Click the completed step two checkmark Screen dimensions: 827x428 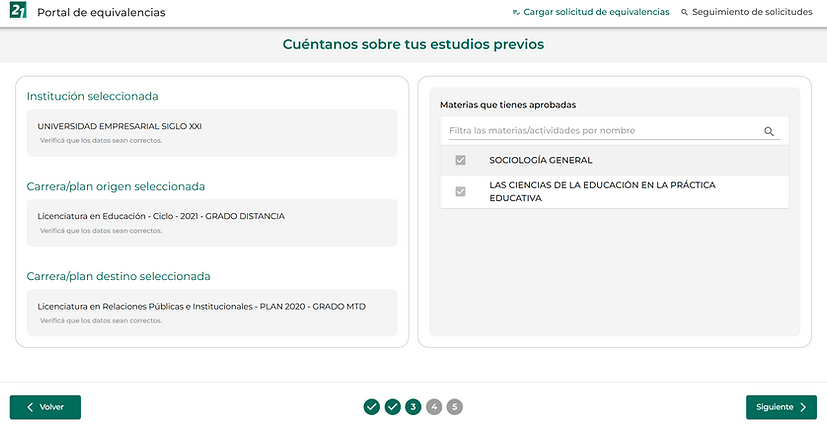[x=392, y=407]
